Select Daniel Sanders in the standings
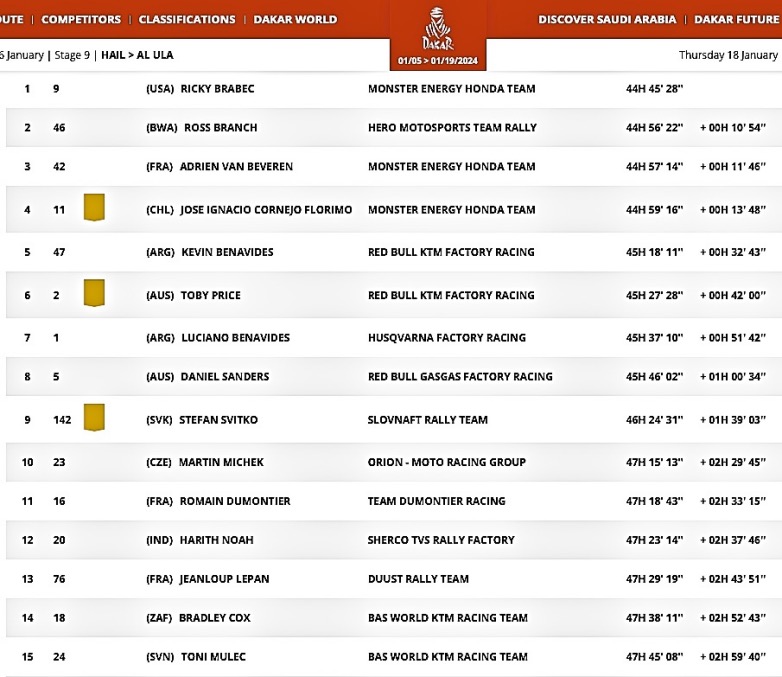The height and width of the screenshot is (677, 782). pos(225,377)
